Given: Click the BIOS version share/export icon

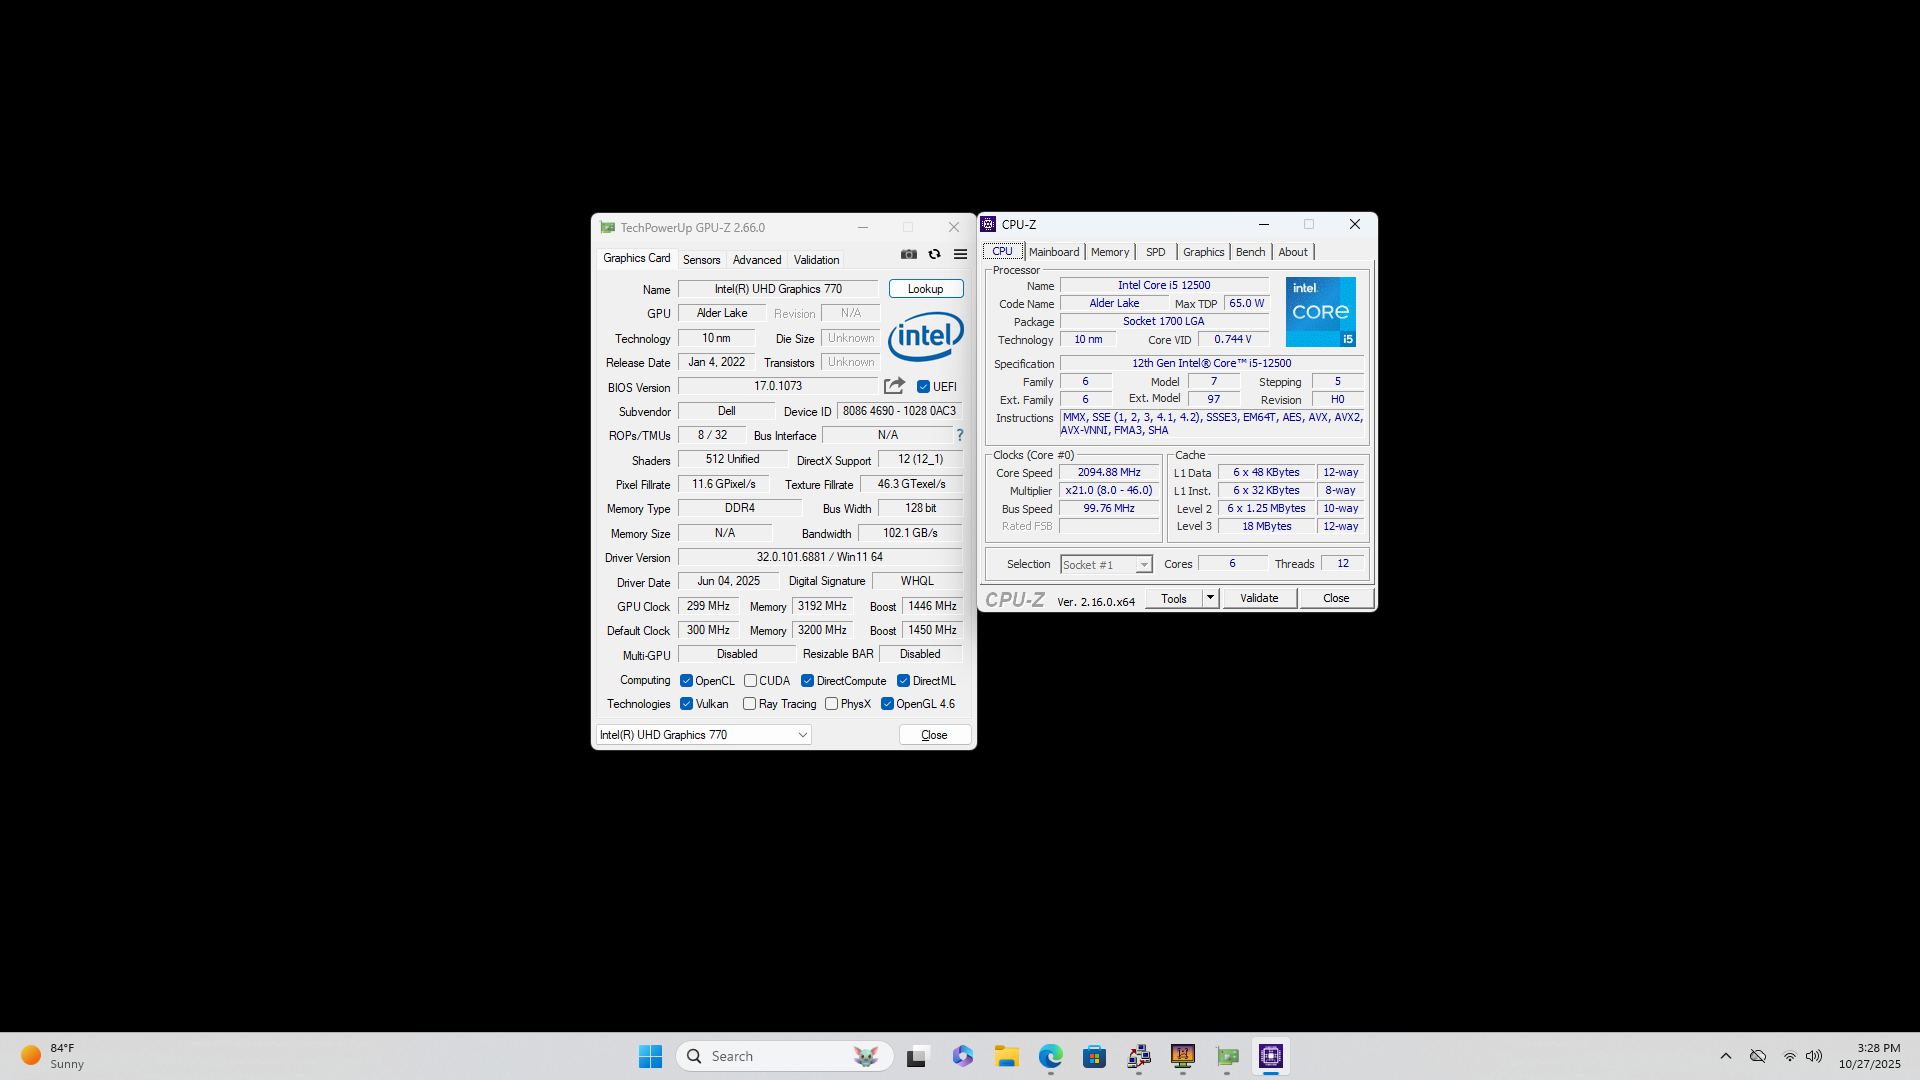Looking at the screenshot, I should 894,386.
